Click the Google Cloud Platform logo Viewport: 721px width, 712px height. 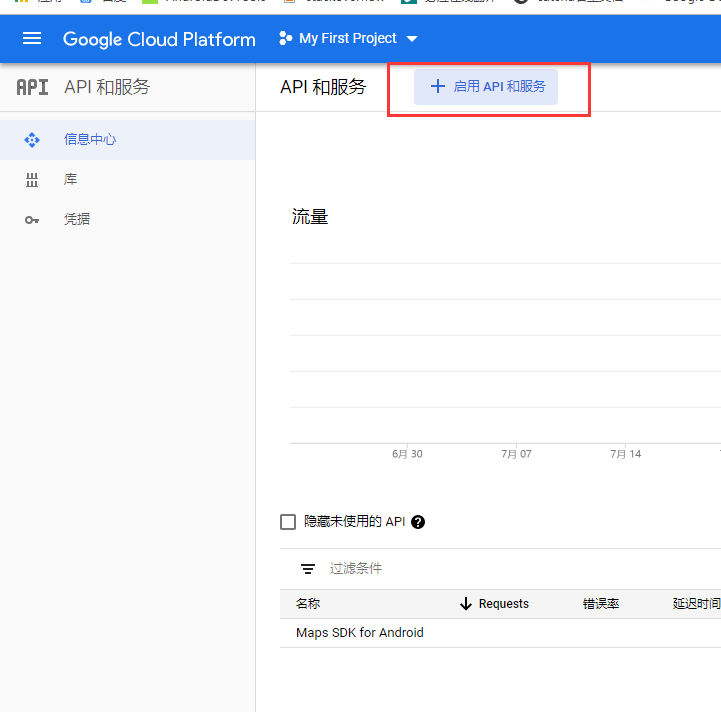(x=159, y=39)
